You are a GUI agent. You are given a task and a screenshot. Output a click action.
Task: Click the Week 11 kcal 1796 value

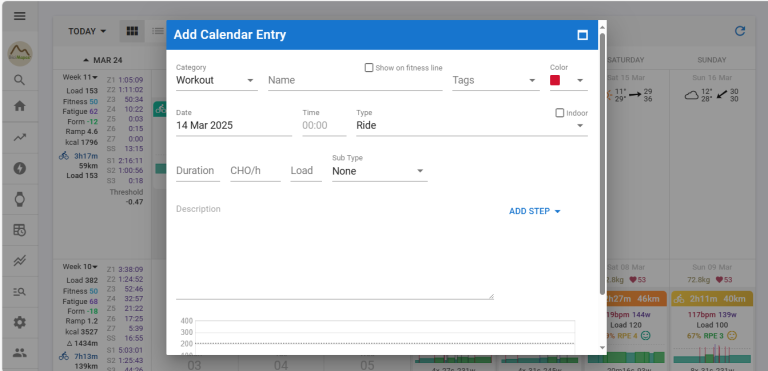tap(82, 142)
